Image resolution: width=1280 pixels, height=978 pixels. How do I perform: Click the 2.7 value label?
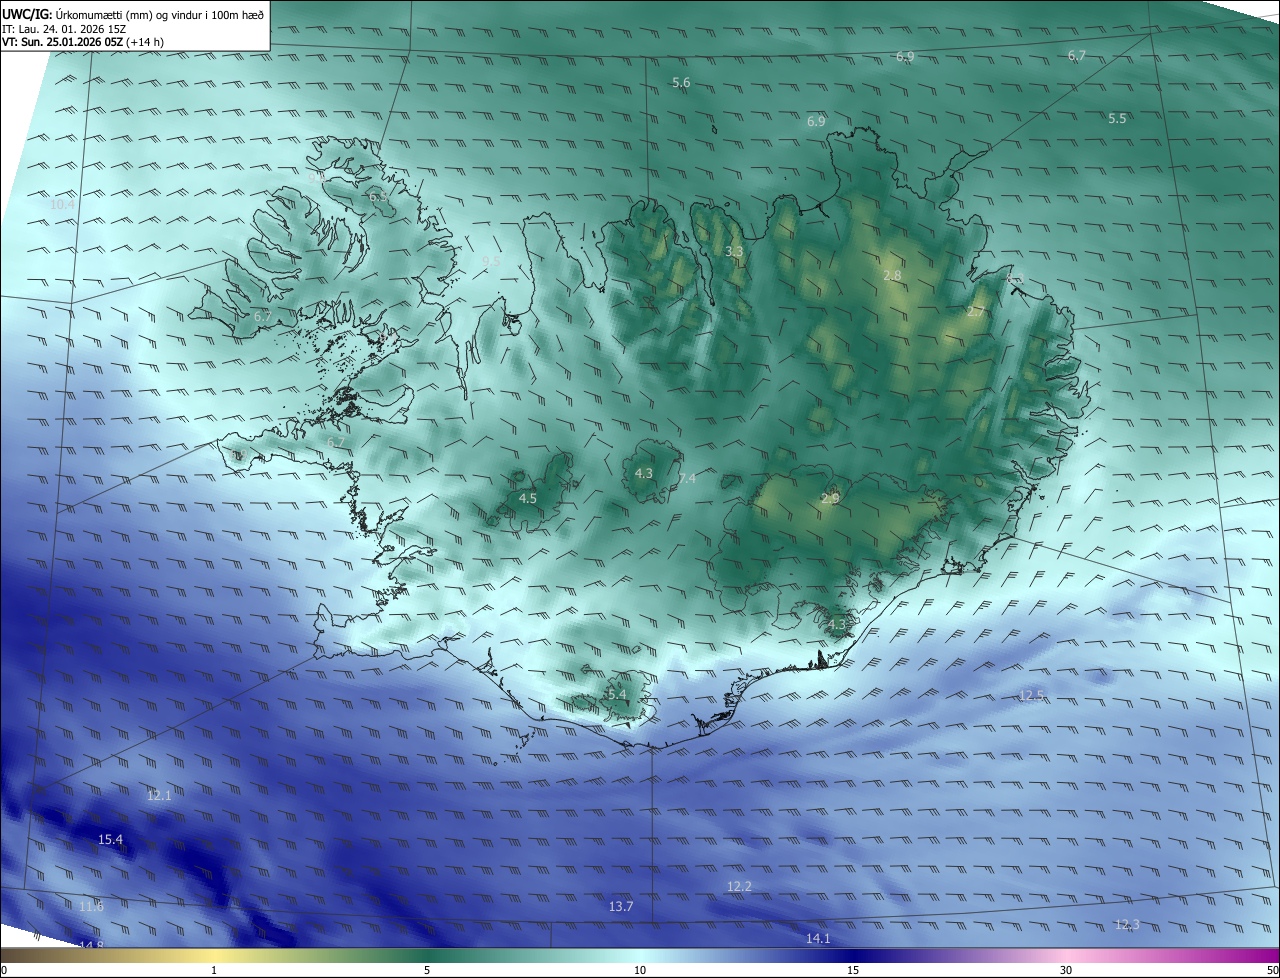point(975,312)
